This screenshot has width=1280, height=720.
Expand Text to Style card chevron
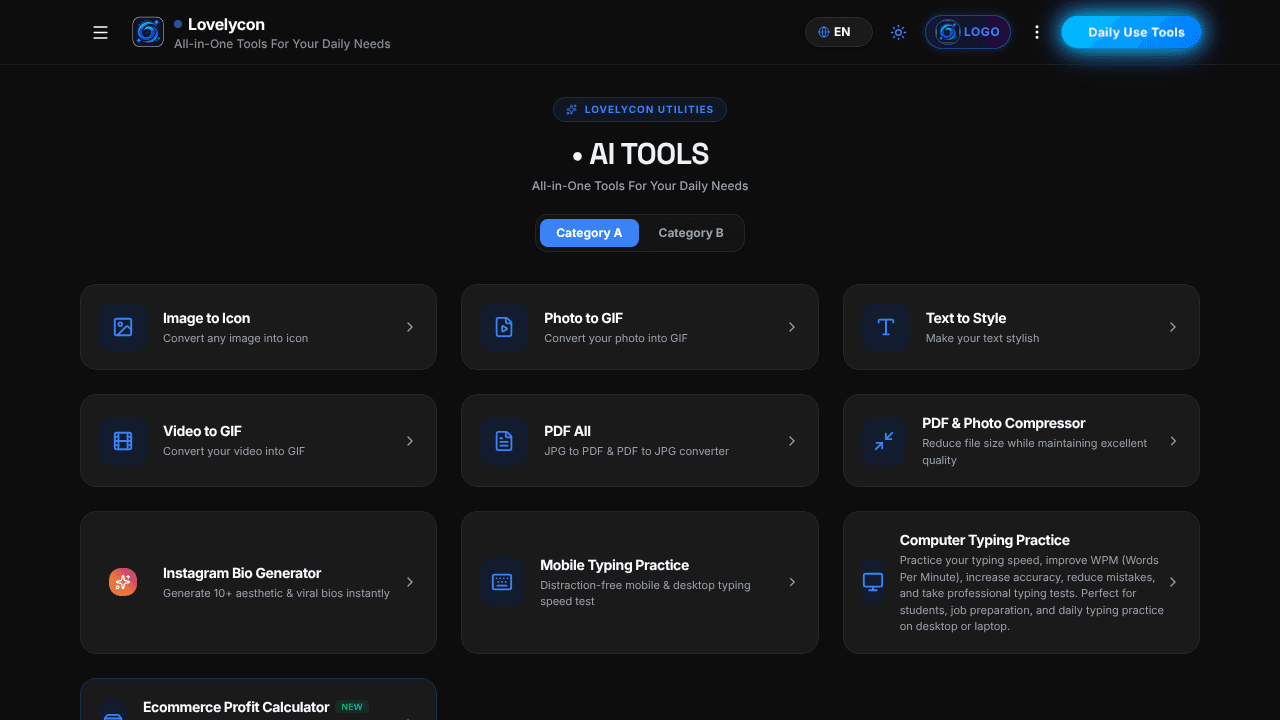tap(1173, 327)
